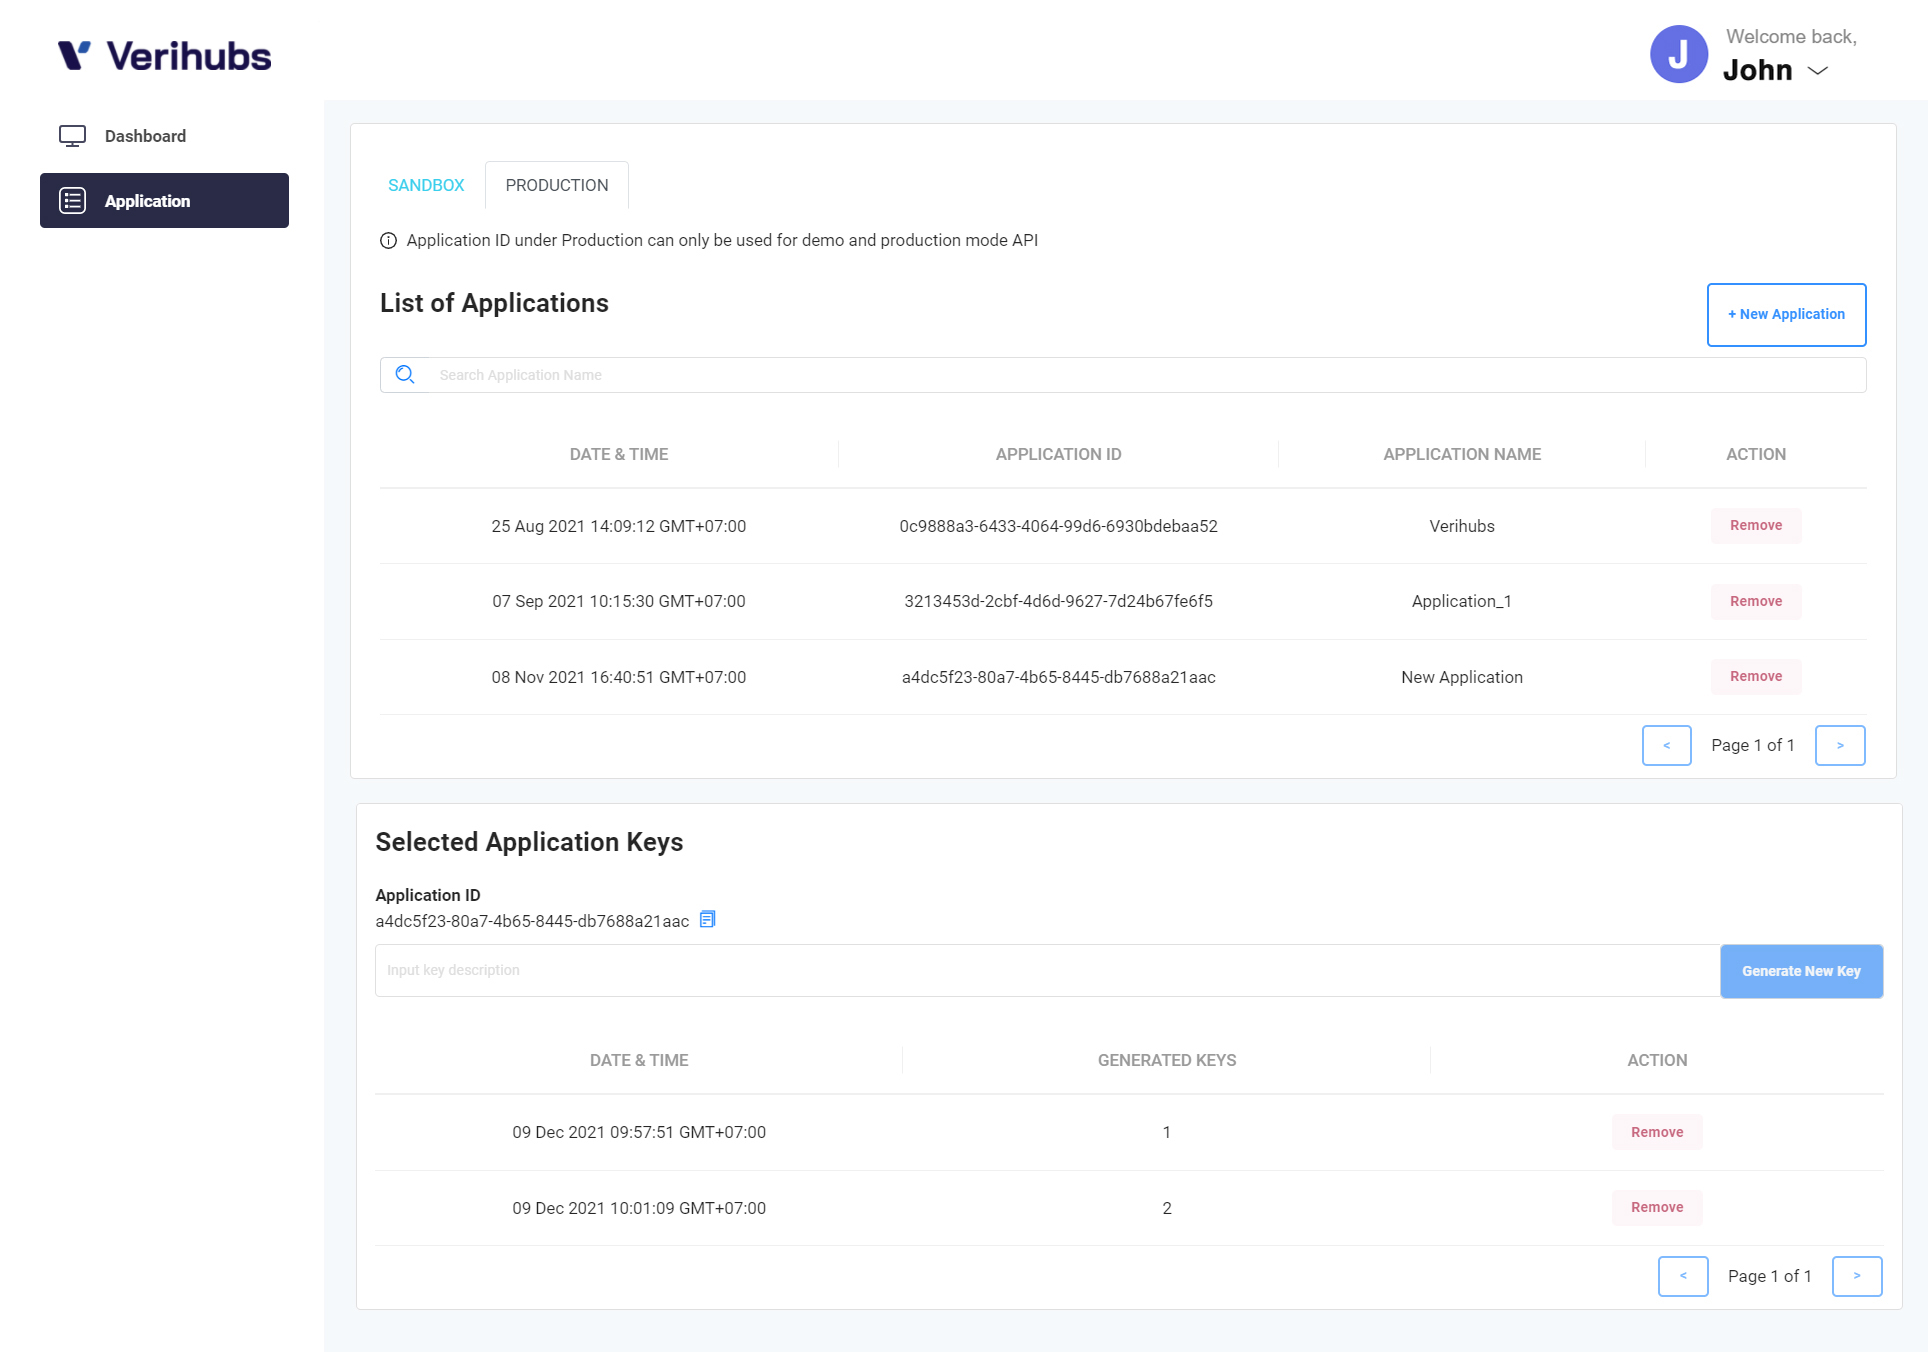This screenshot has width=1928, height=1352.
Task: Copy the Application ID using copy icon
Action: pos(707,919)
